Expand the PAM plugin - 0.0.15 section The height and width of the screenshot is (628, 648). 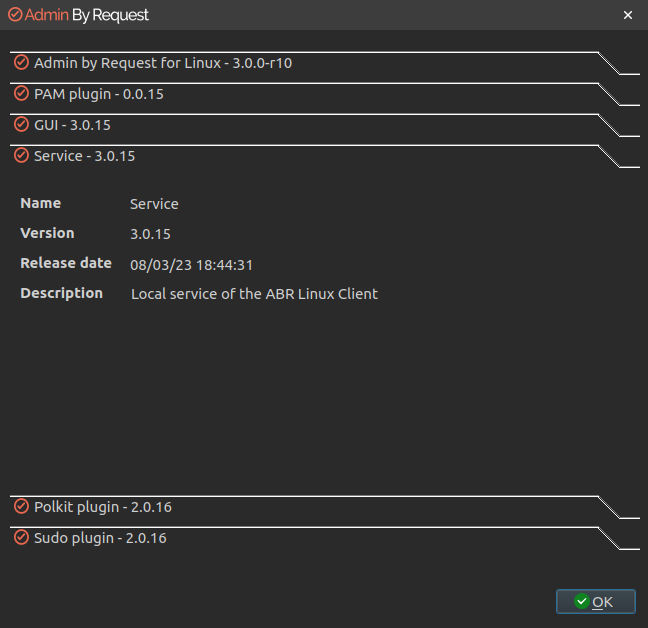point(324,94)
